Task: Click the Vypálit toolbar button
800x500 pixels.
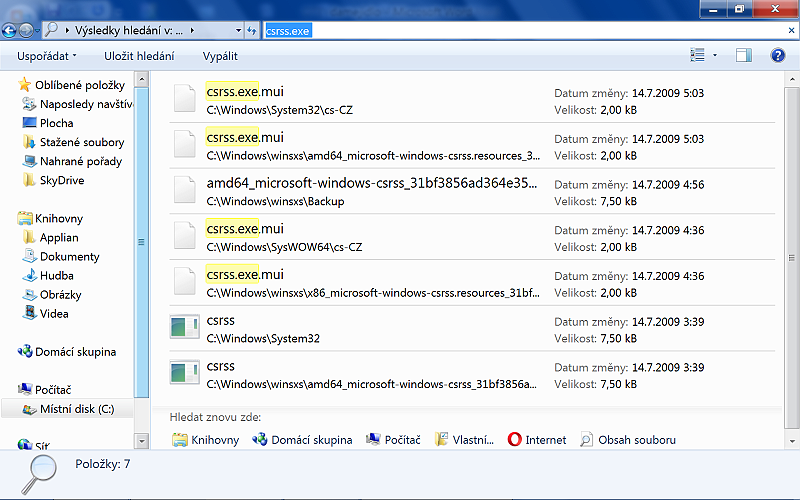Action: coord(220,56)
